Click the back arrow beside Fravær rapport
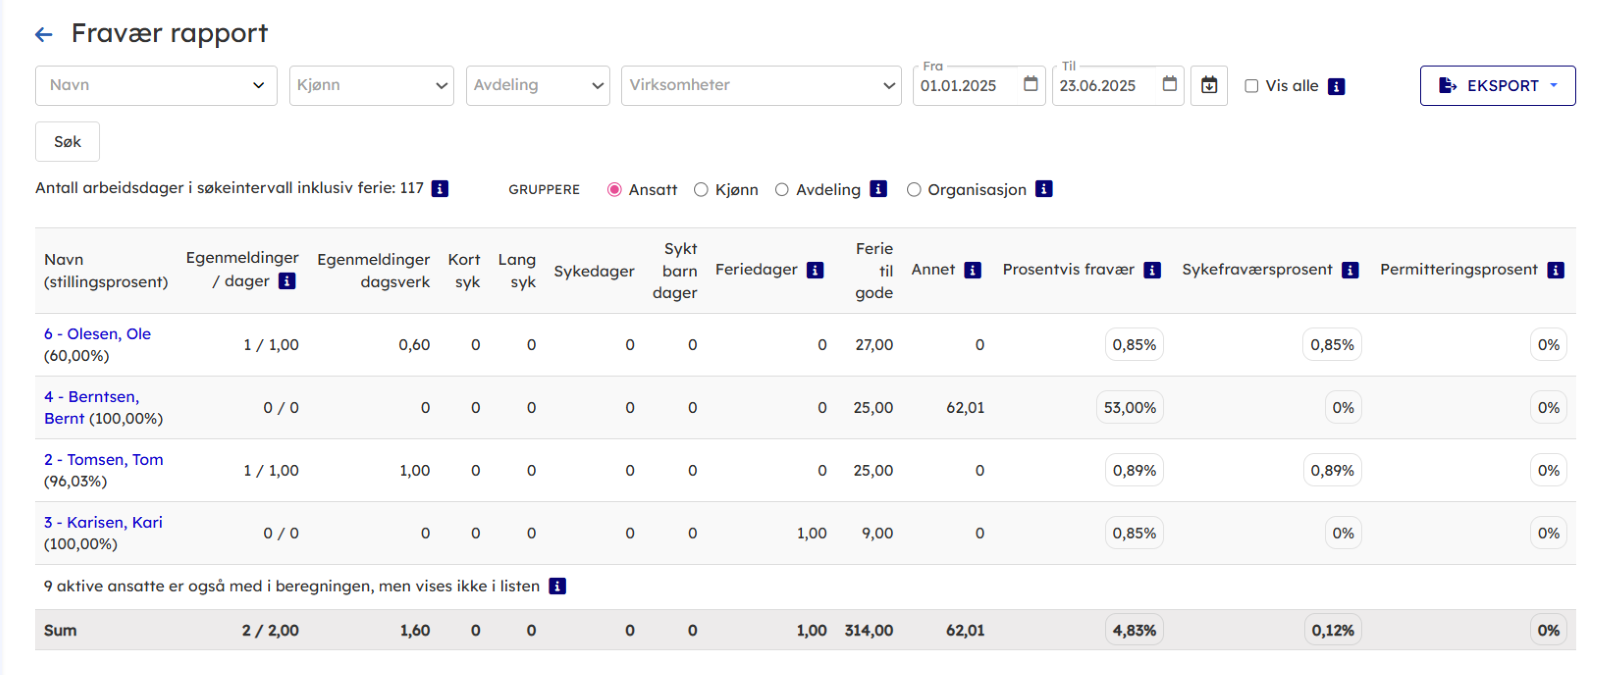 (43, 35)
